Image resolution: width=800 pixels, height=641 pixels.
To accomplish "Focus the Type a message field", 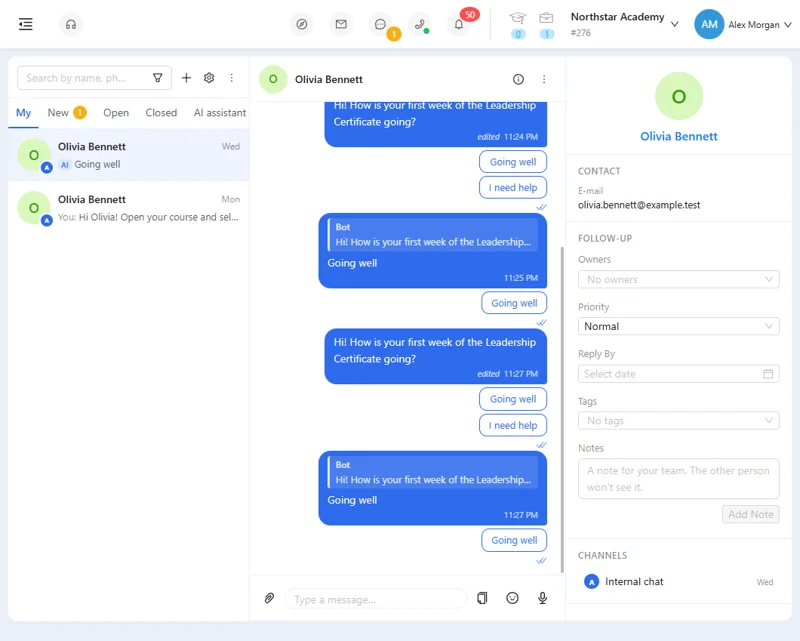I will 376,599.
